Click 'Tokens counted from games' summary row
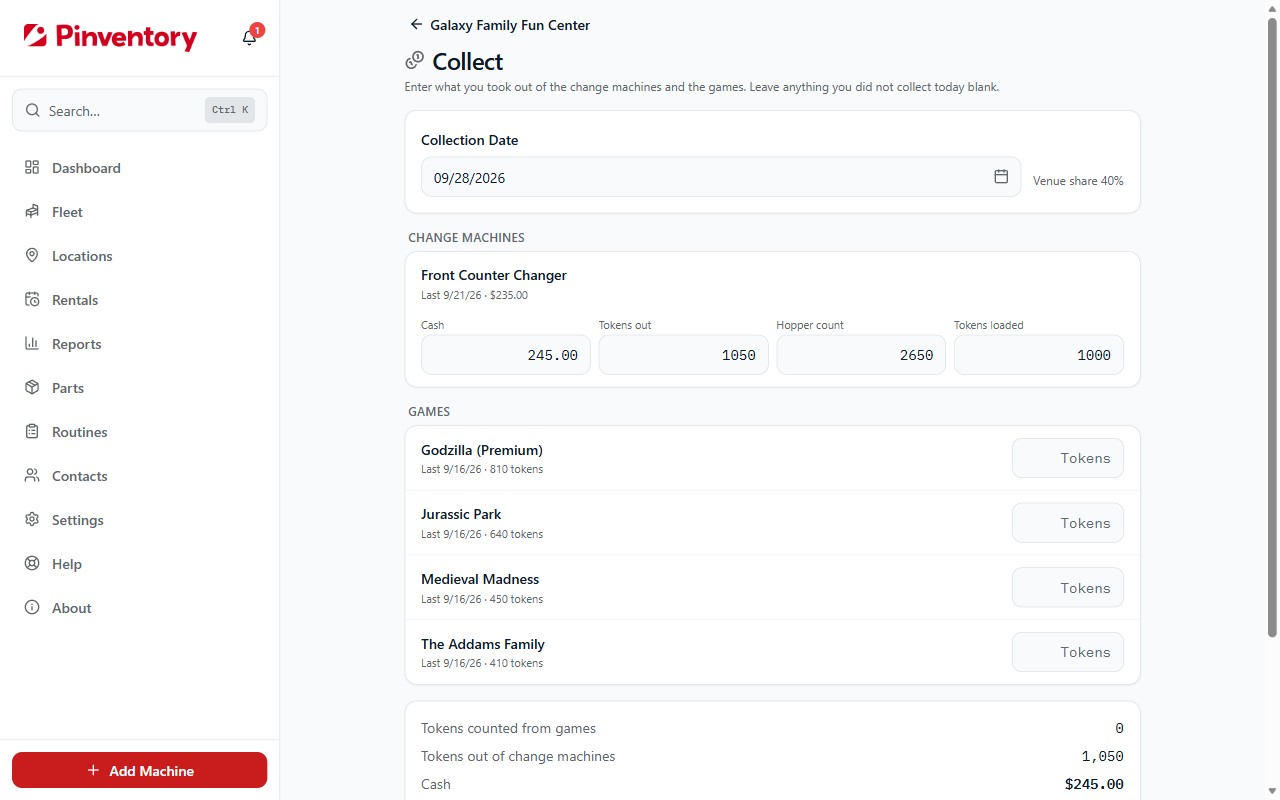The height and width of the screenshot is (800, 1280). [x=772, y=728]
